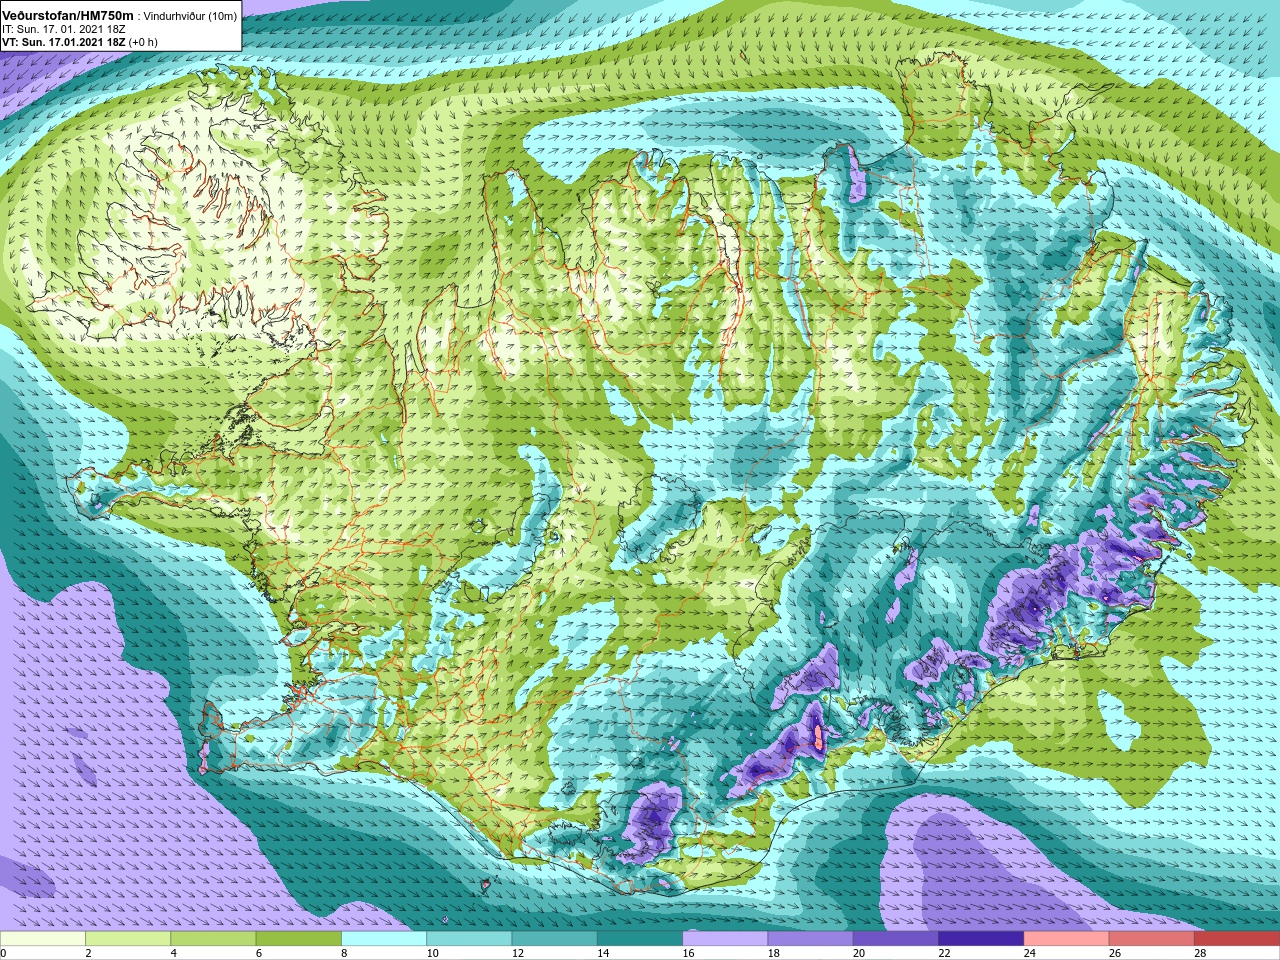This screenshot has height=960, width=1280.
Task: Click the legend label '28'
Action: pos(1200,953)
